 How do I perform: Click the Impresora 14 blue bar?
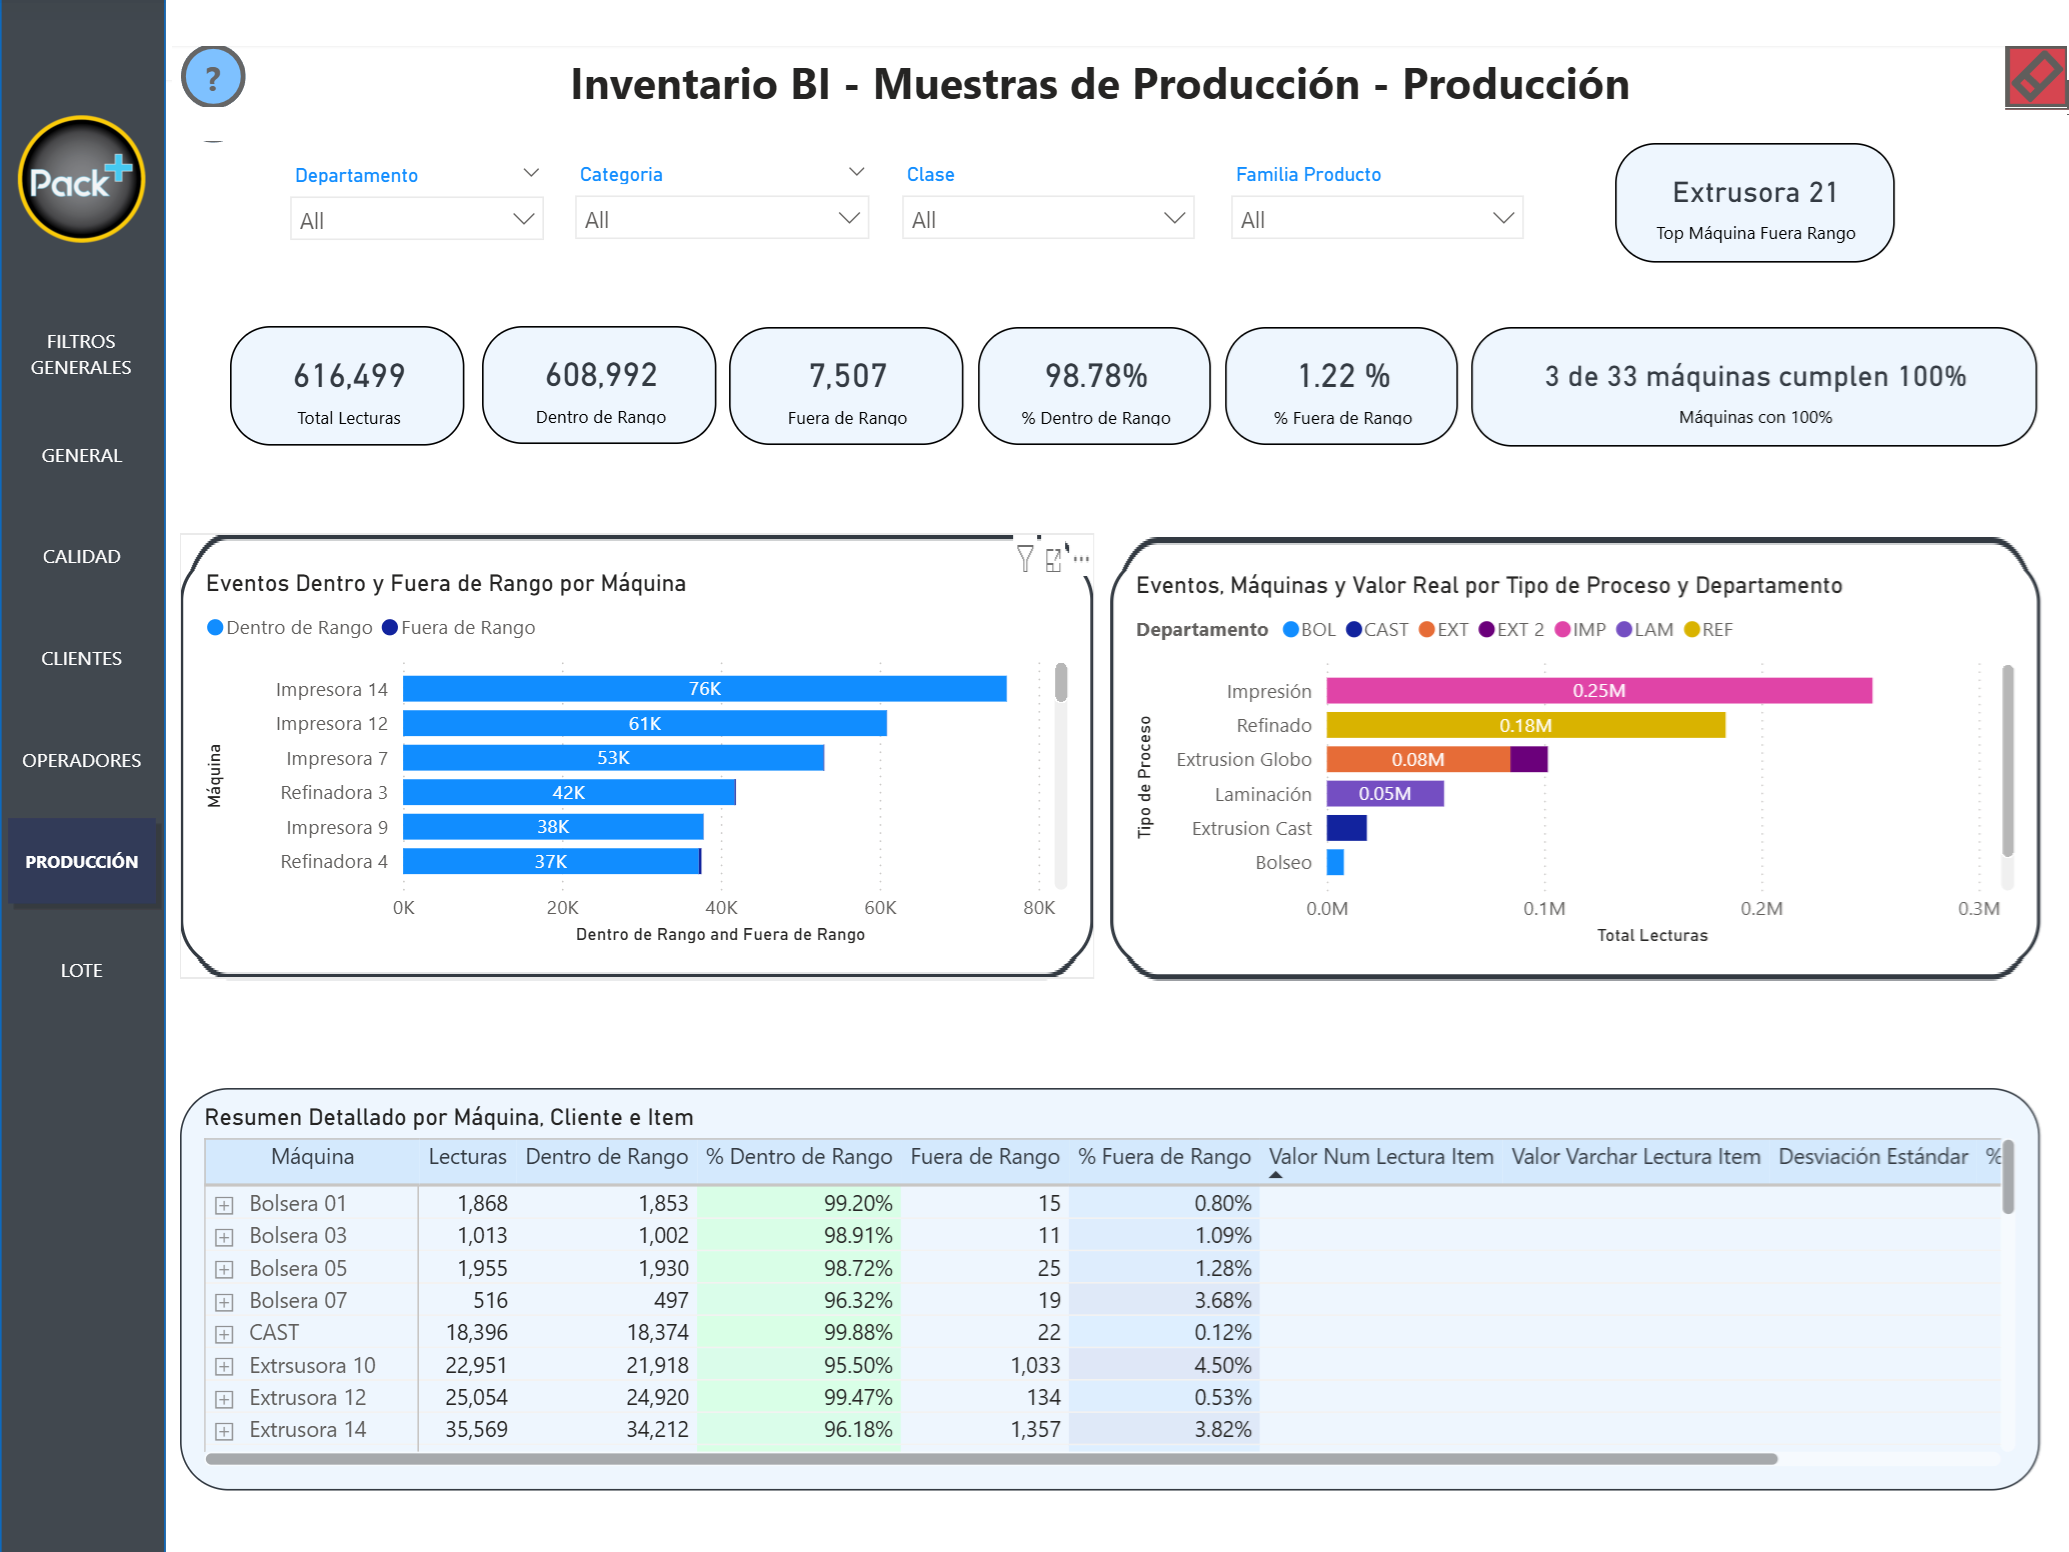pyautogui.click(x=704, y=689)
